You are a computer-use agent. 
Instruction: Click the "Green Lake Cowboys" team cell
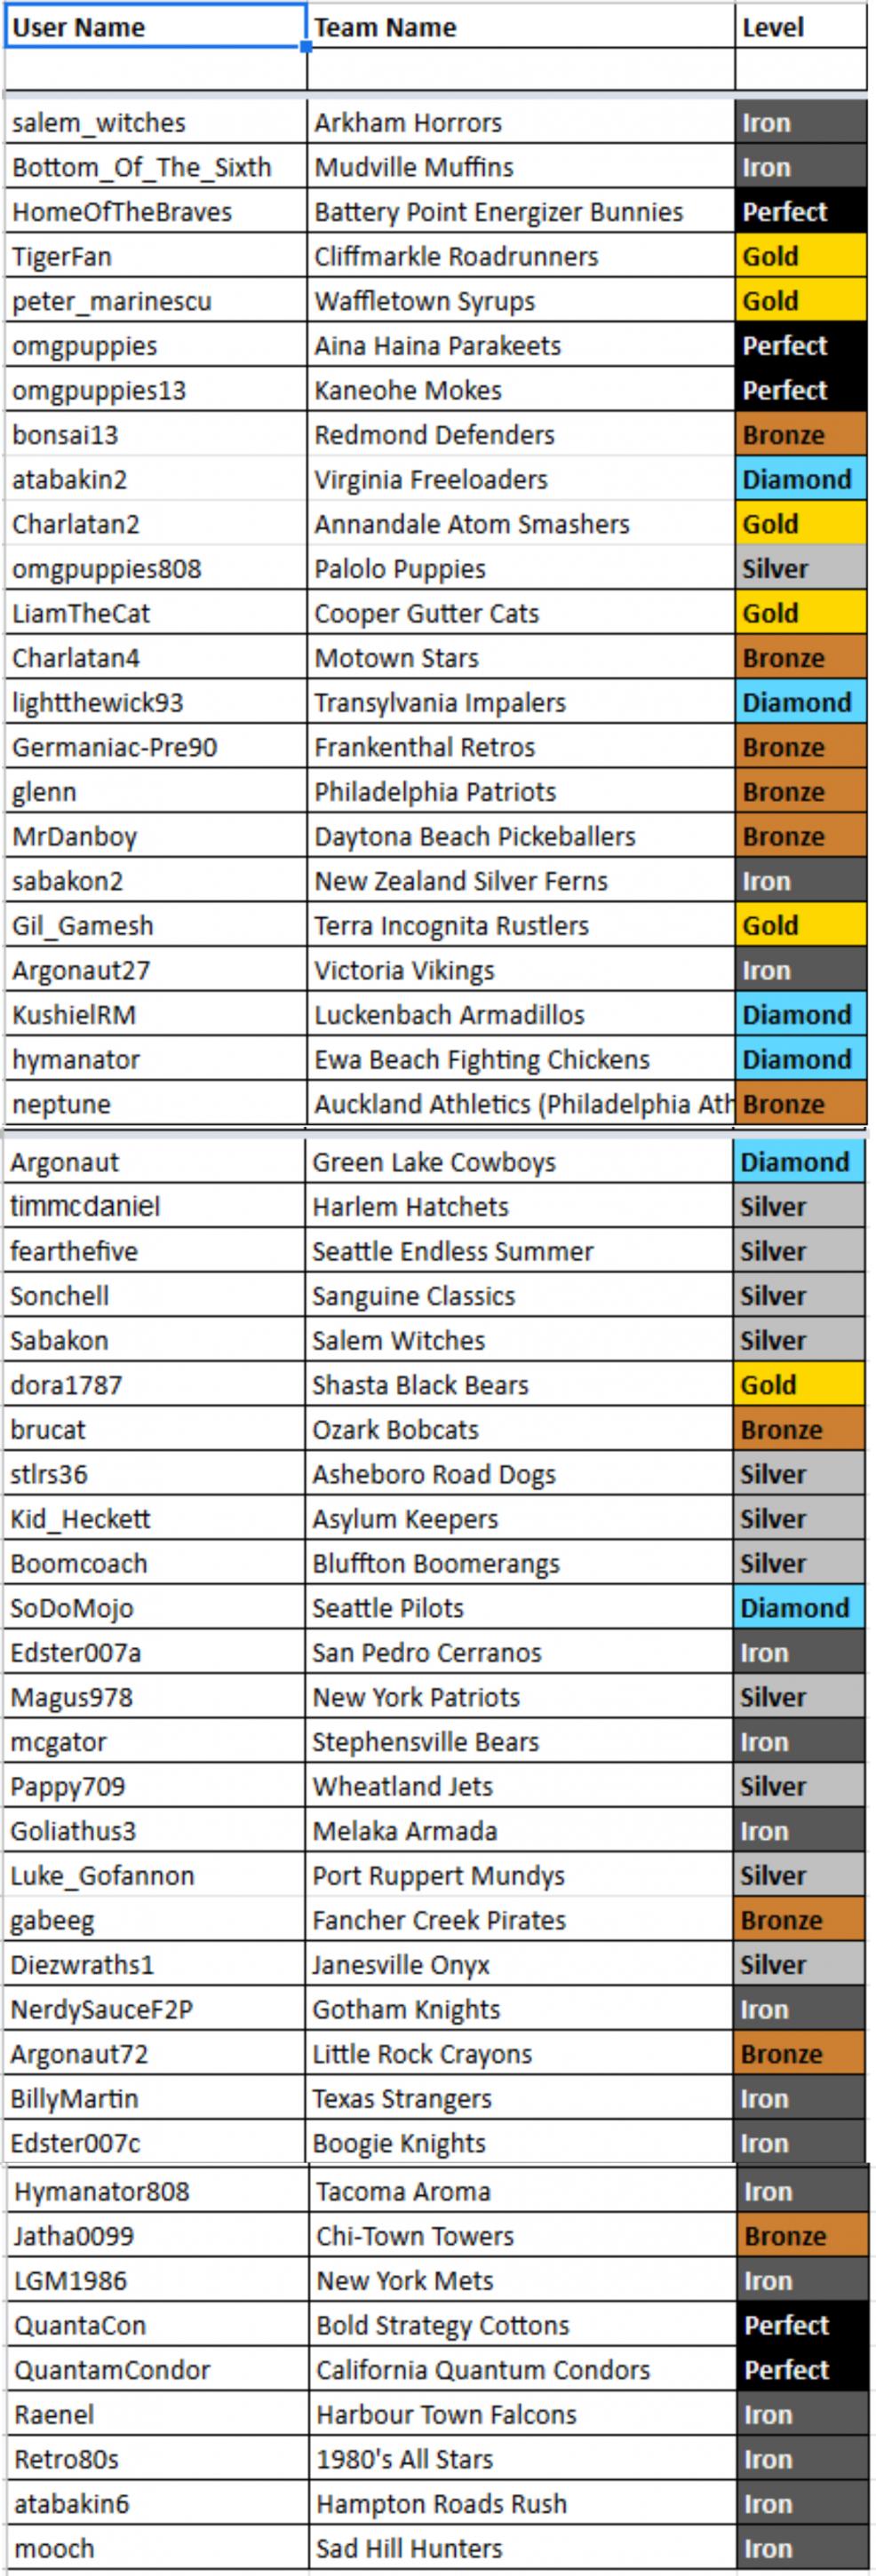518,1162
